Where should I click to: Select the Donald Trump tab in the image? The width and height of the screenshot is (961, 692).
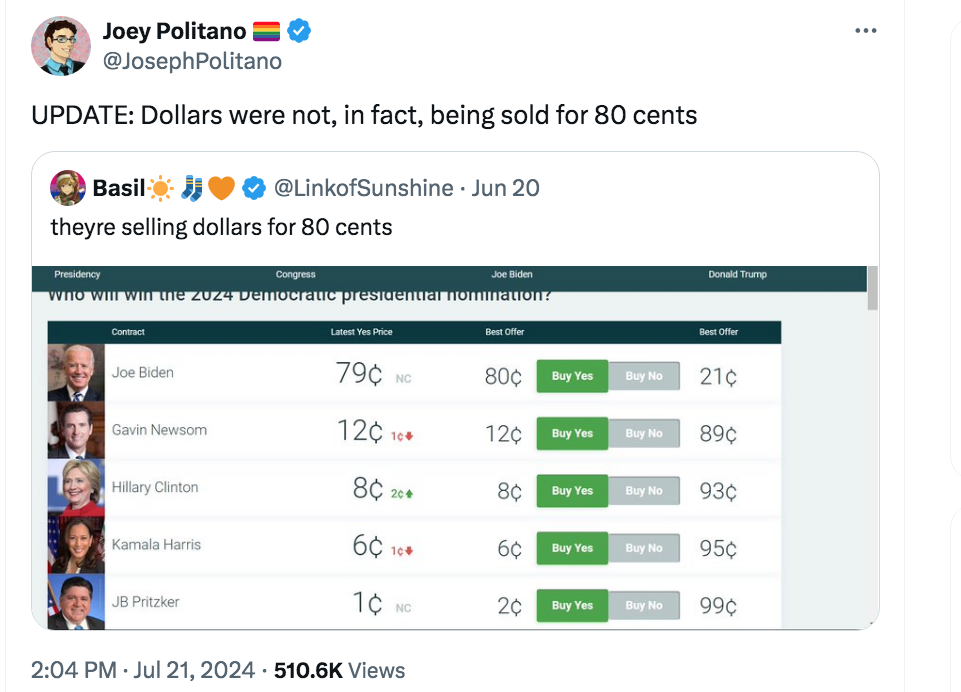click(737, 274)
